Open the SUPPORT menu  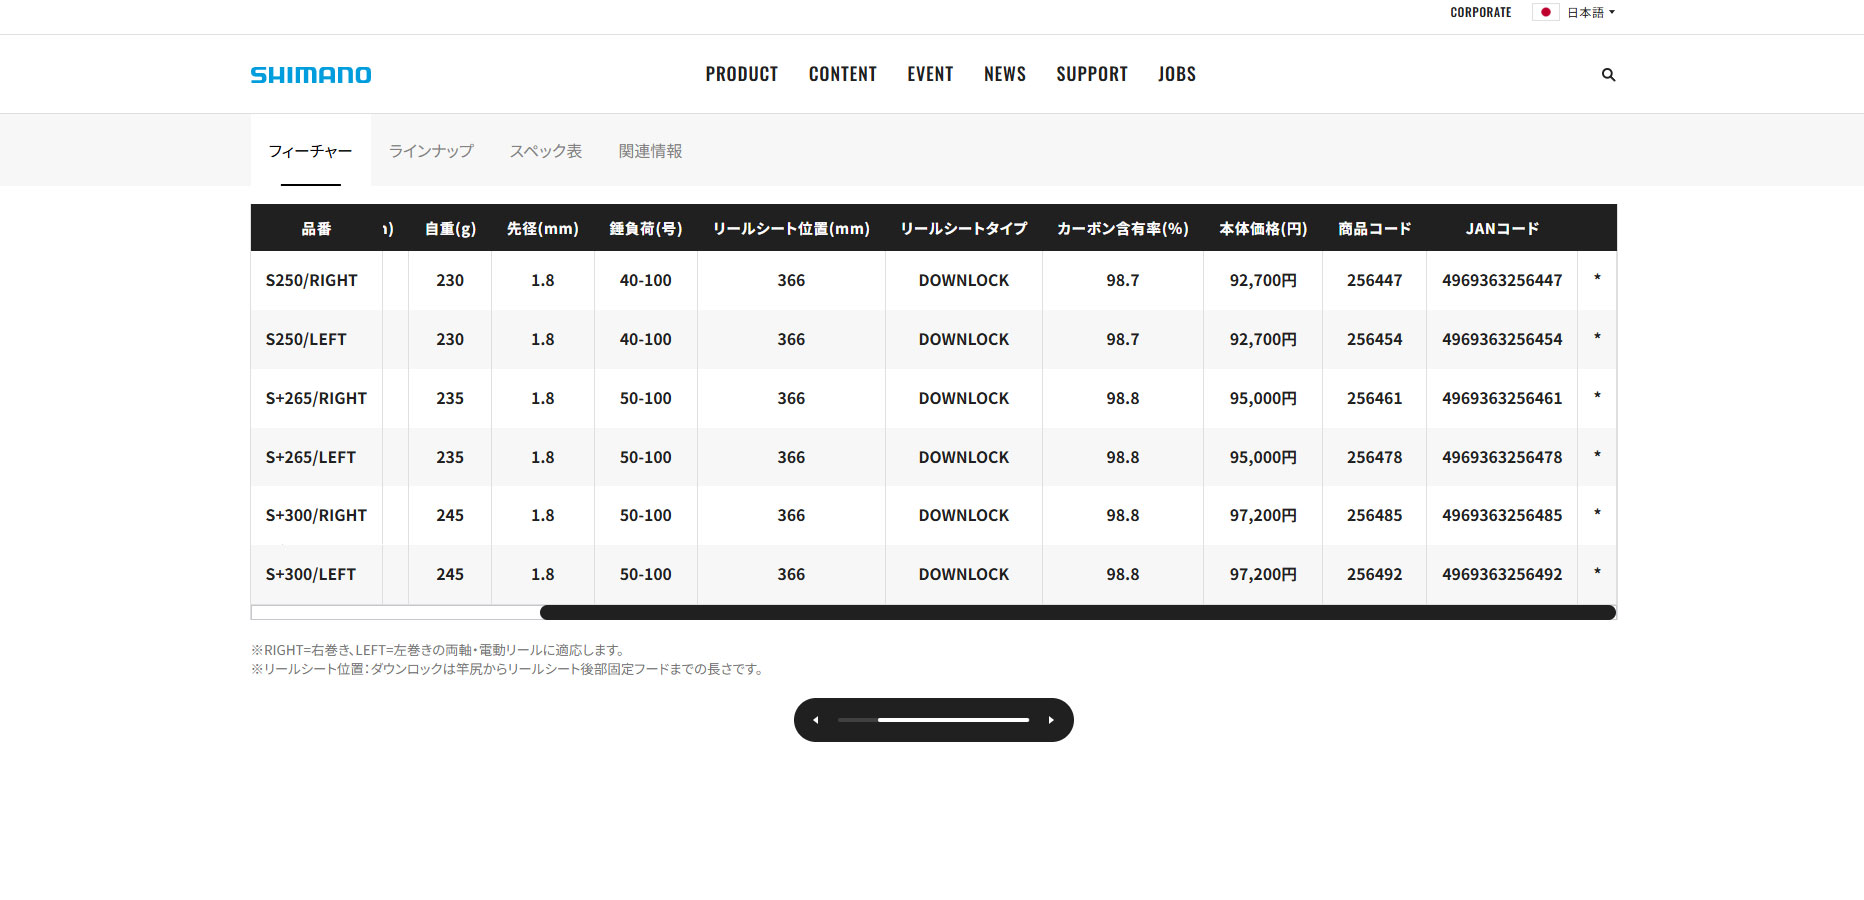click(1092, 74)
